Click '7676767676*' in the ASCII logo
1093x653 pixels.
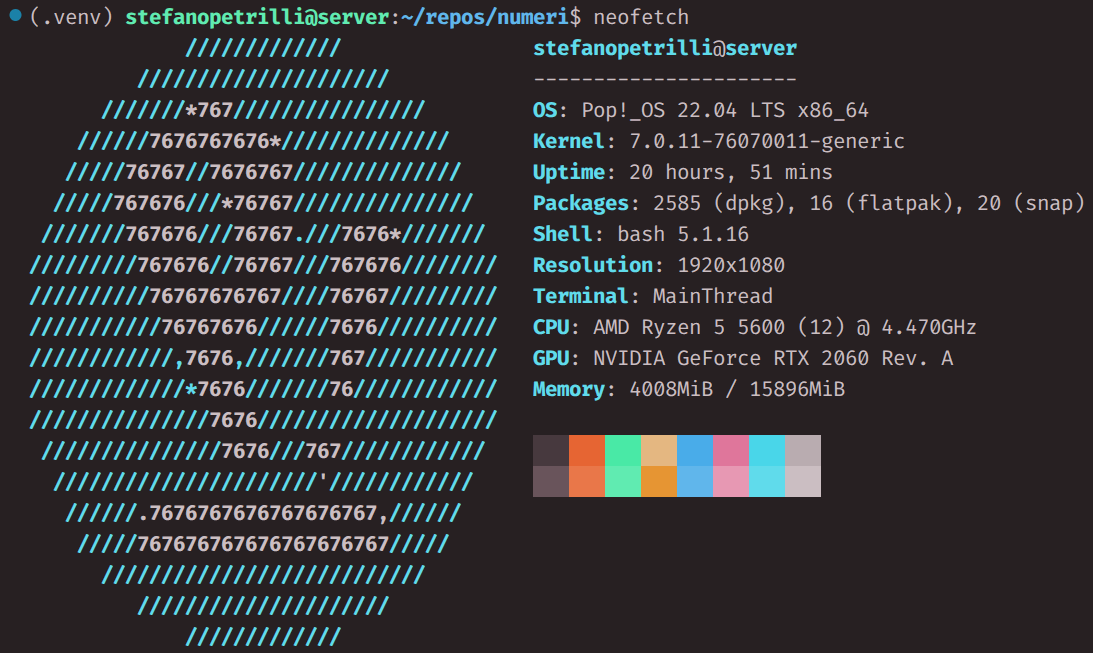[215, 141]
